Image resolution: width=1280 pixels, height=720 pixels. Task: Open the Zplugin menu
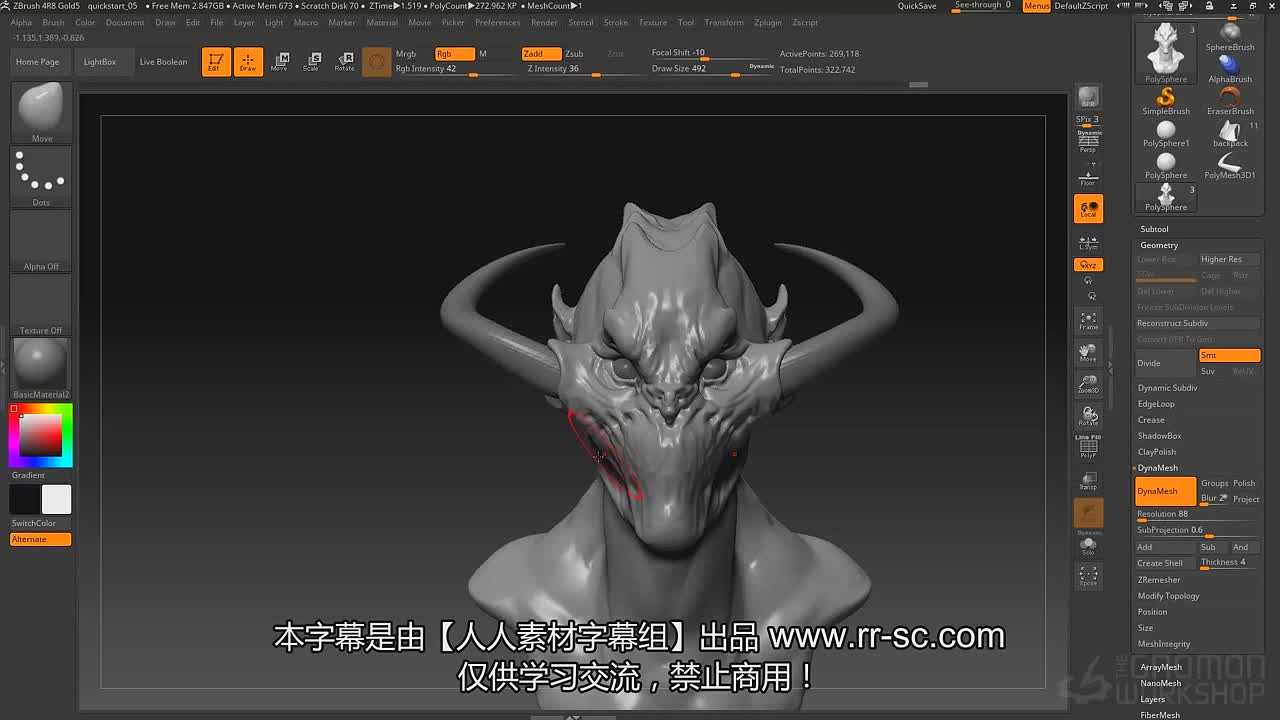(x=768, y=22)
